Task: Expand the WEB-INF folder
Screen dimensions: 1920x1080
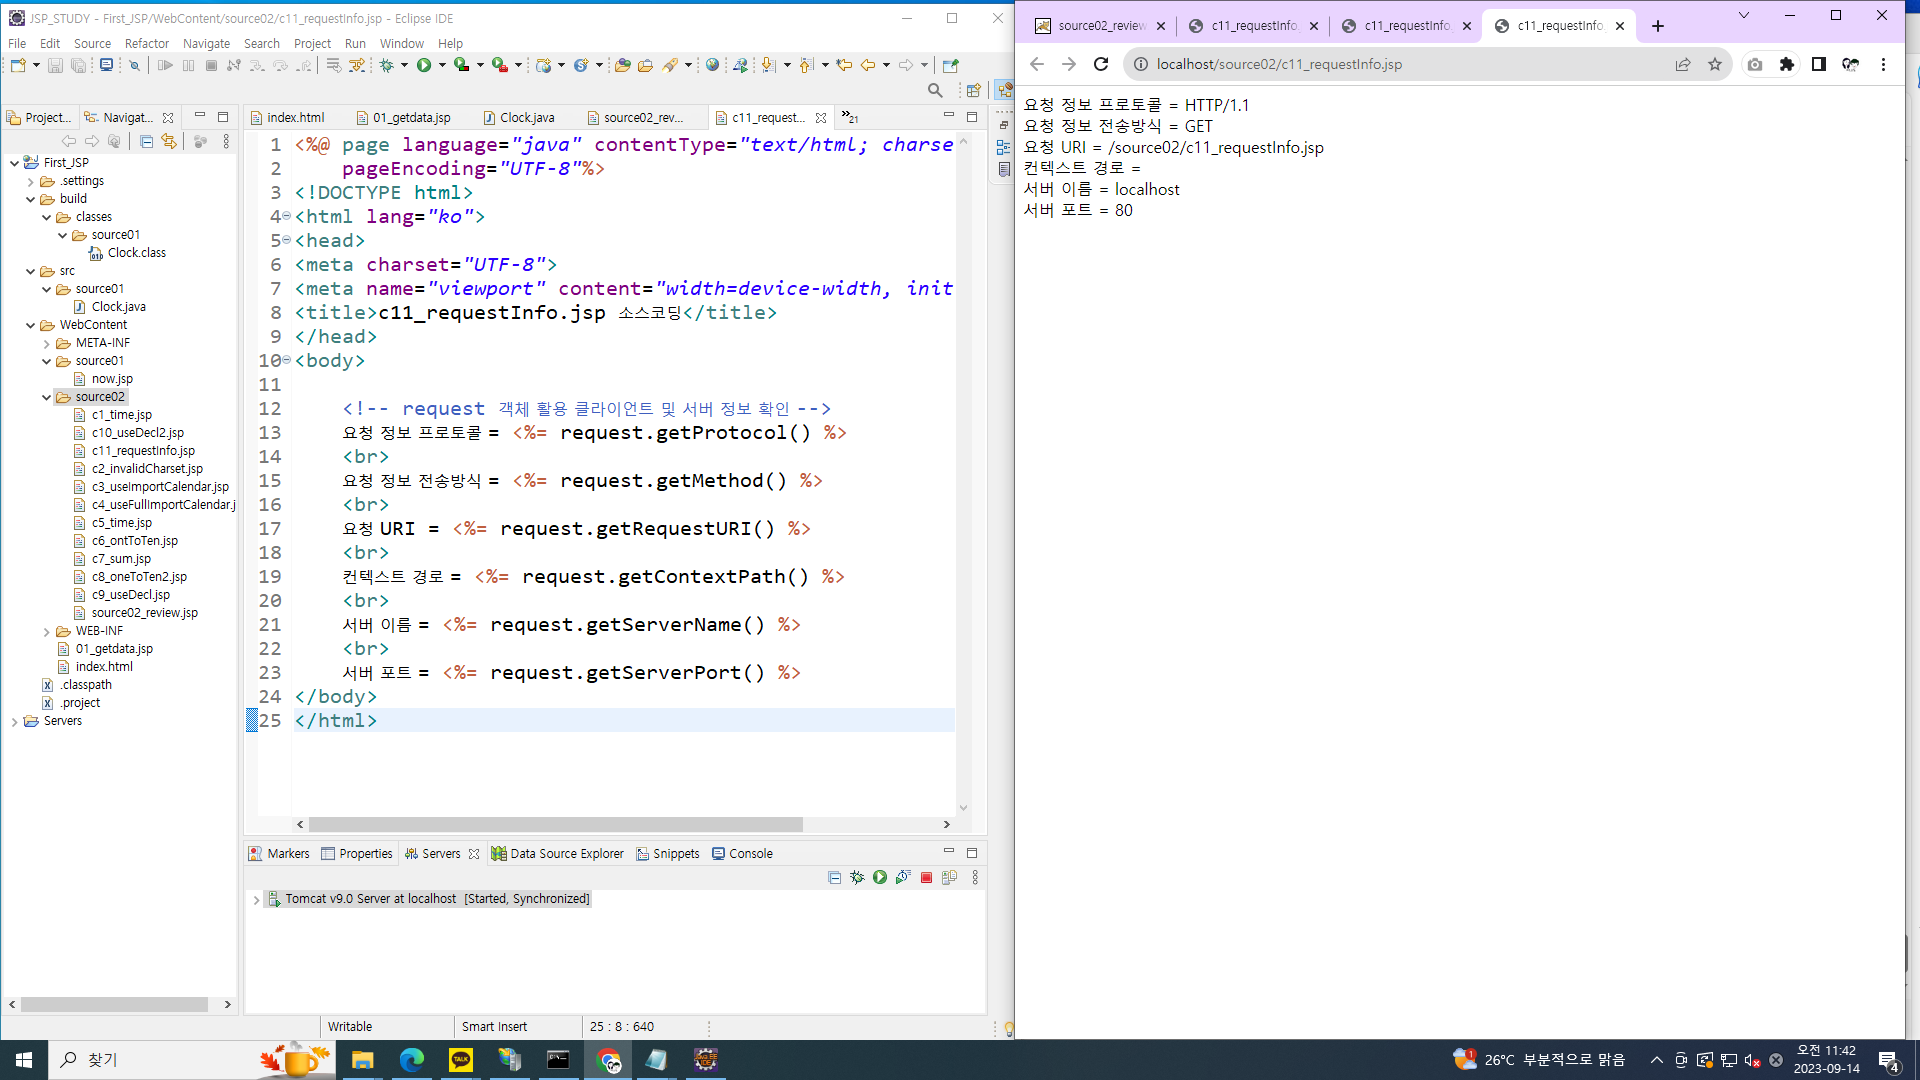Action: [x=46, y=631]
